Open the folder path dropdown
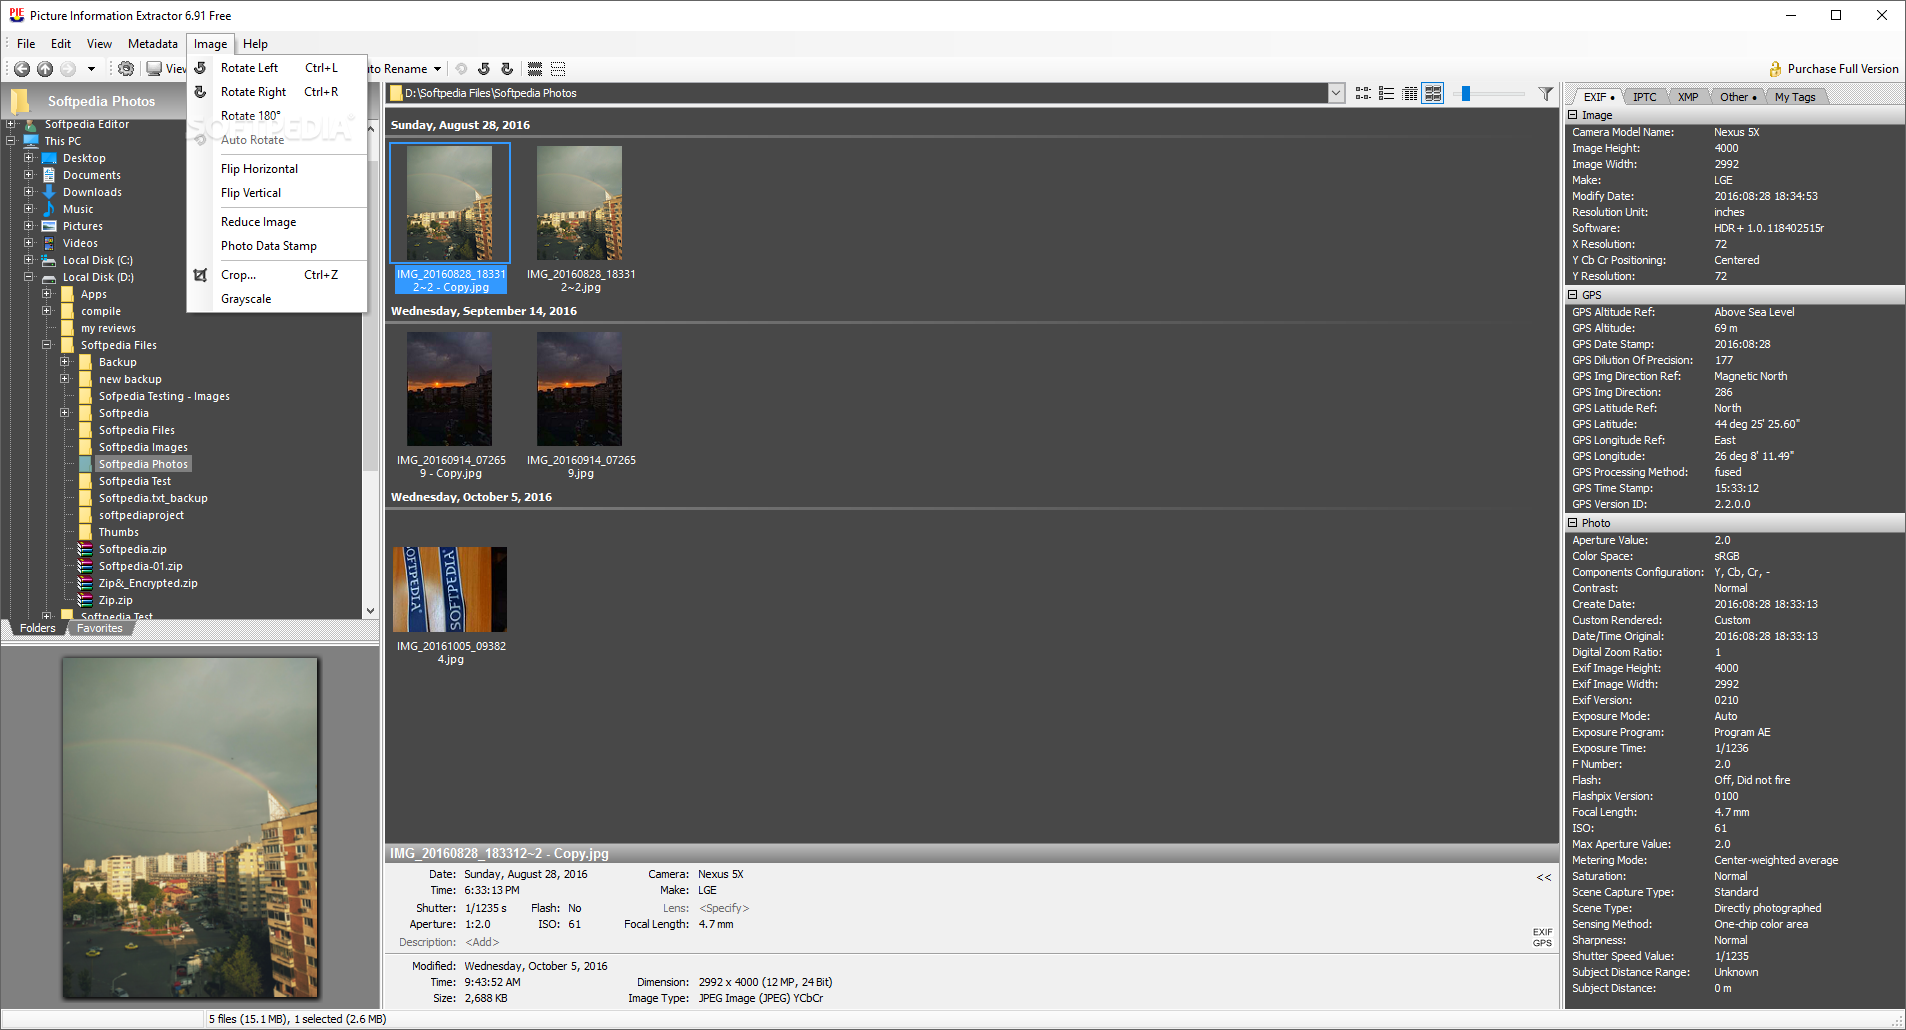This screenshot has width=1906, height=1030. [1336, 93]
